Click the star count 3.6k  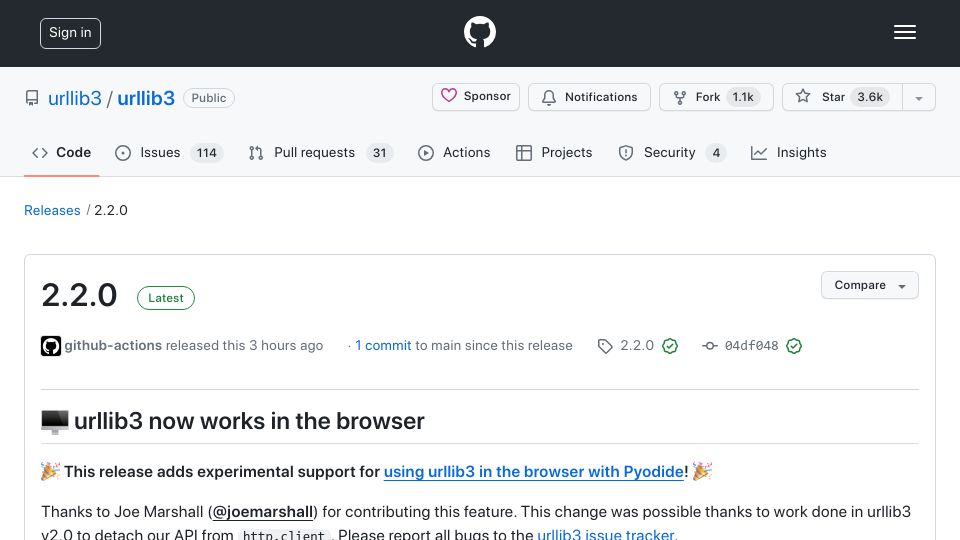tap(869, 97)
